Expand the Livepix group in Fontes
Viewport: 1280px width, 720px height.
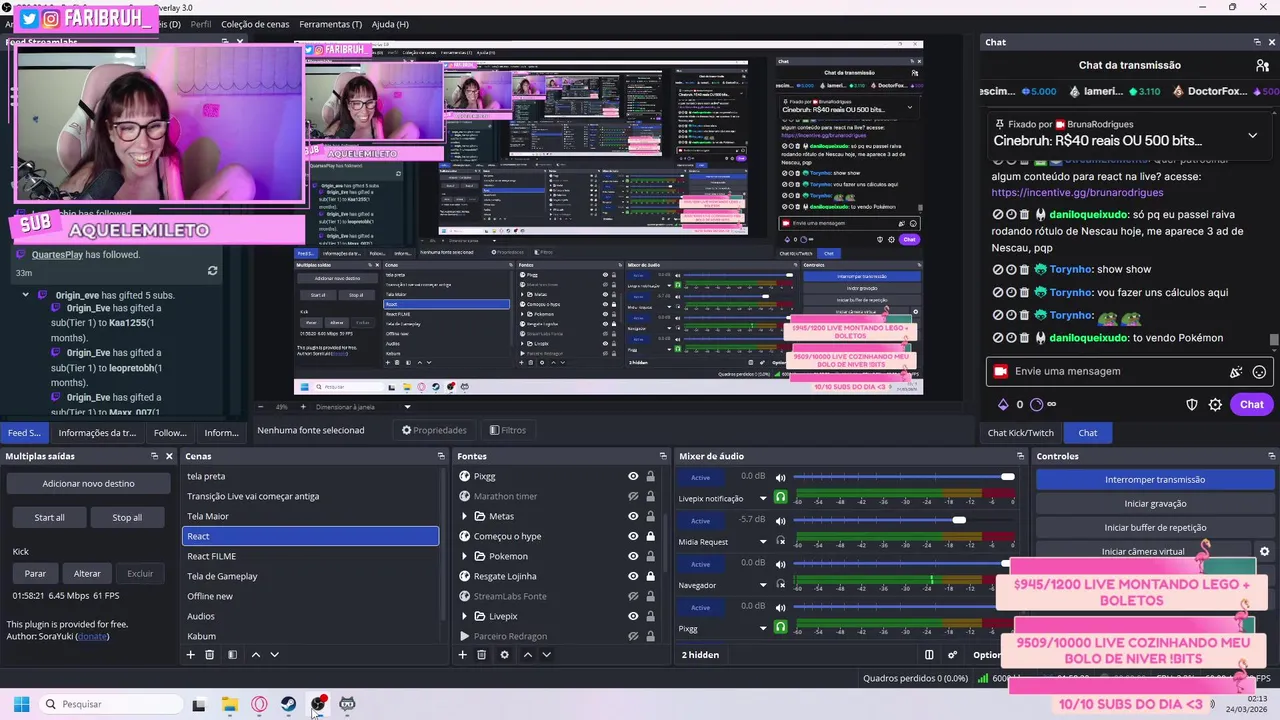pyautogui.click(x=464, y=616)
